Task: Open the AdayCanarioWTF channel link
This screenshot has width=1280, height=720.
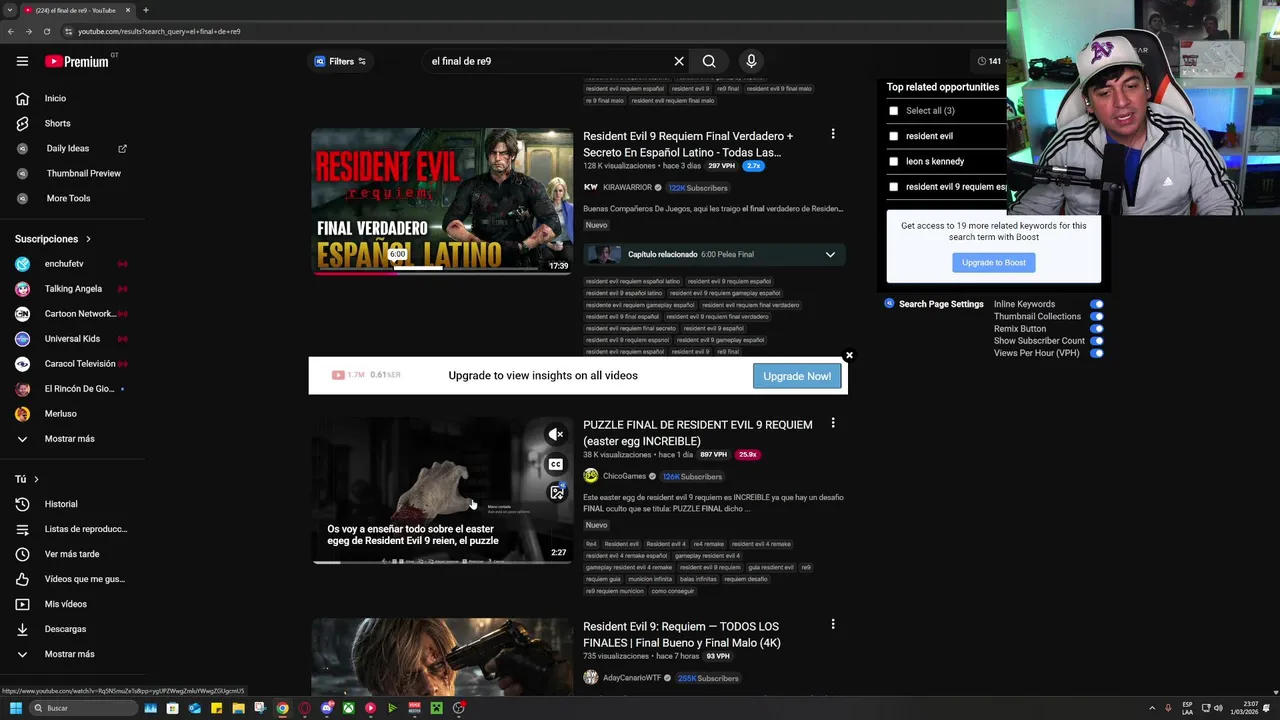Action: click(x=631, y=678)
